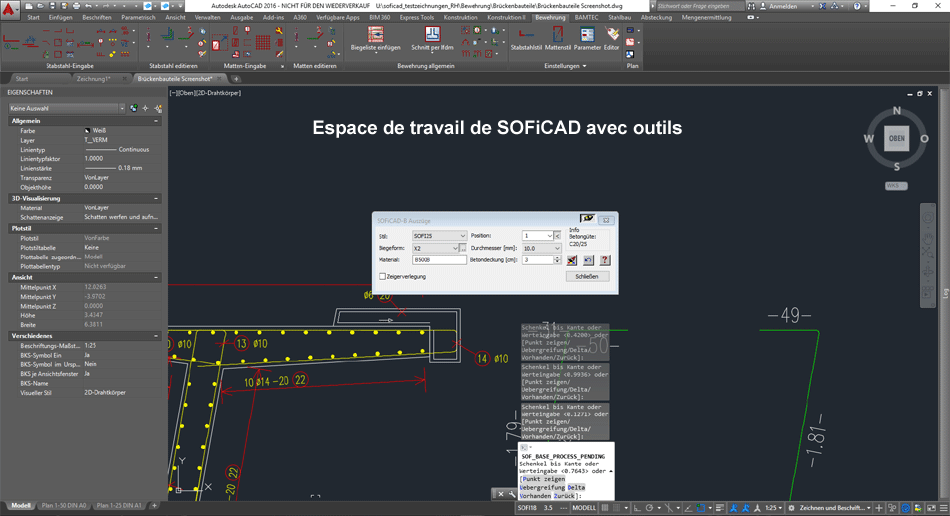Collapse the Ansicht properties section
The image size is (950, 516).
(x=156, y=277)
